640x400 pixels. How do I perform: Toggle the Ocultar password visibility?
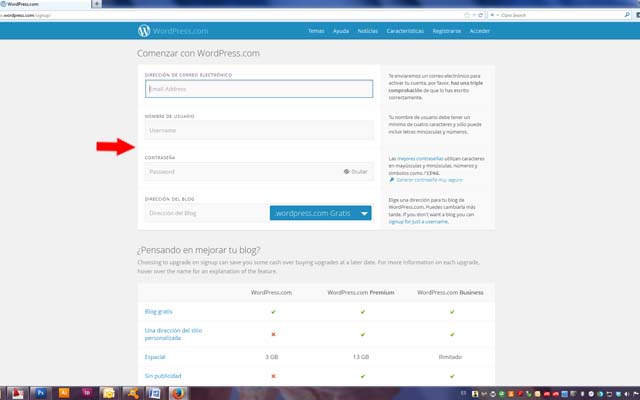point(356,172)
